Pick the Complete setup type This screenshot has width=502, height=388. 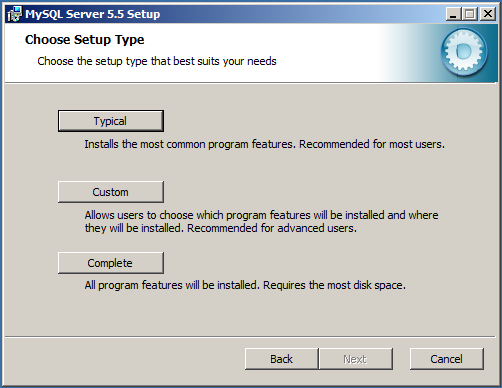click(x=111, y=263)
